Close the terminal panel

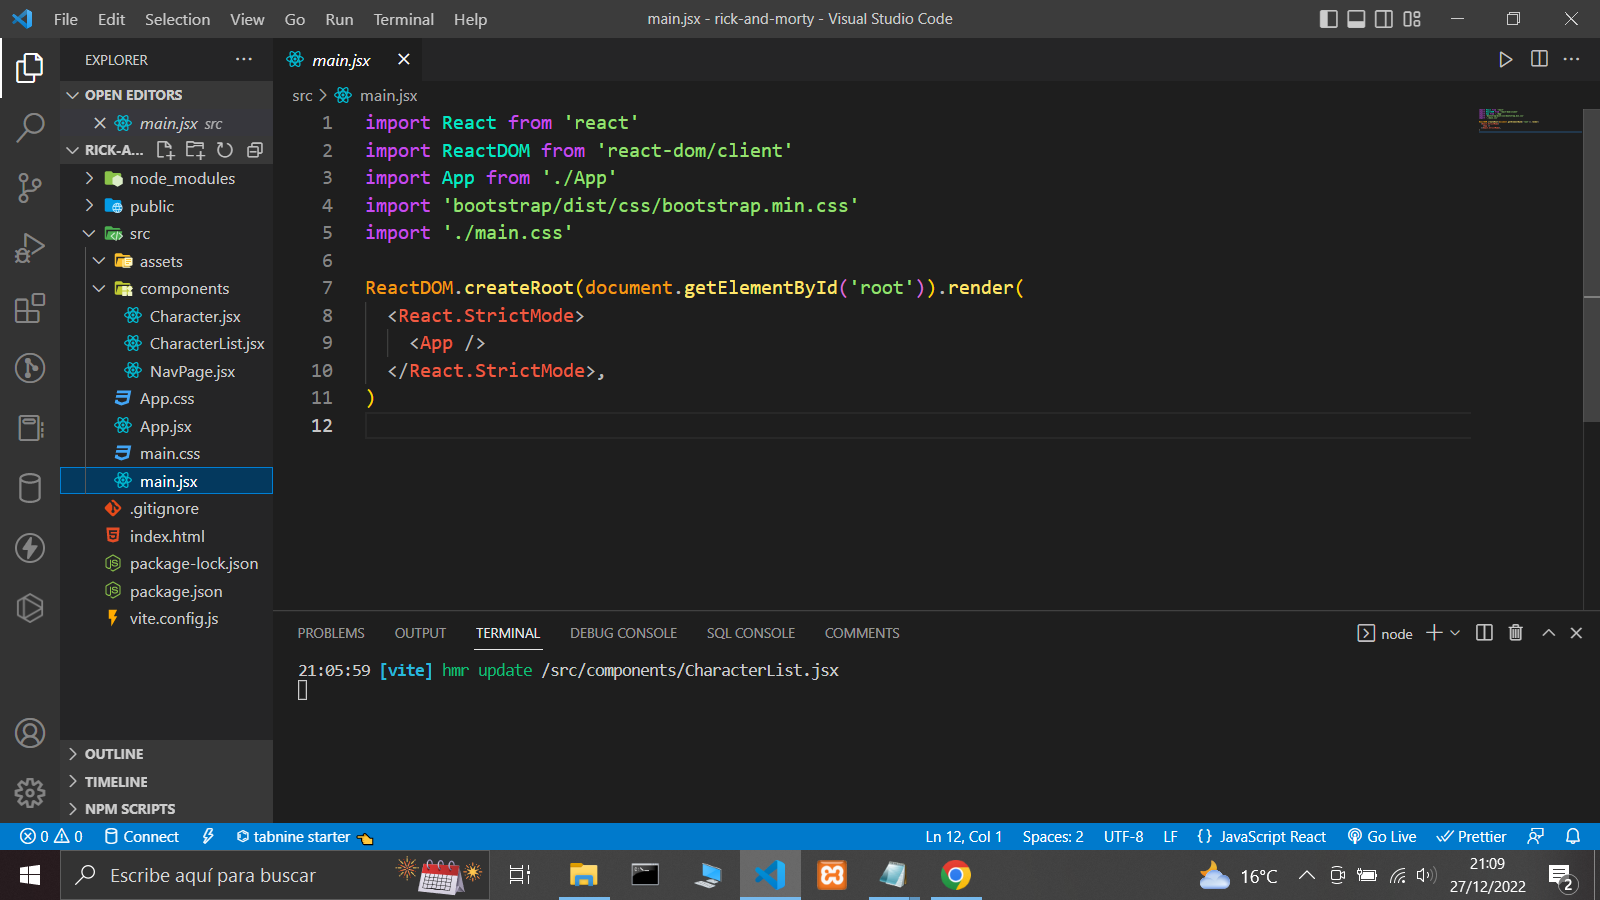pos(1577,633)
